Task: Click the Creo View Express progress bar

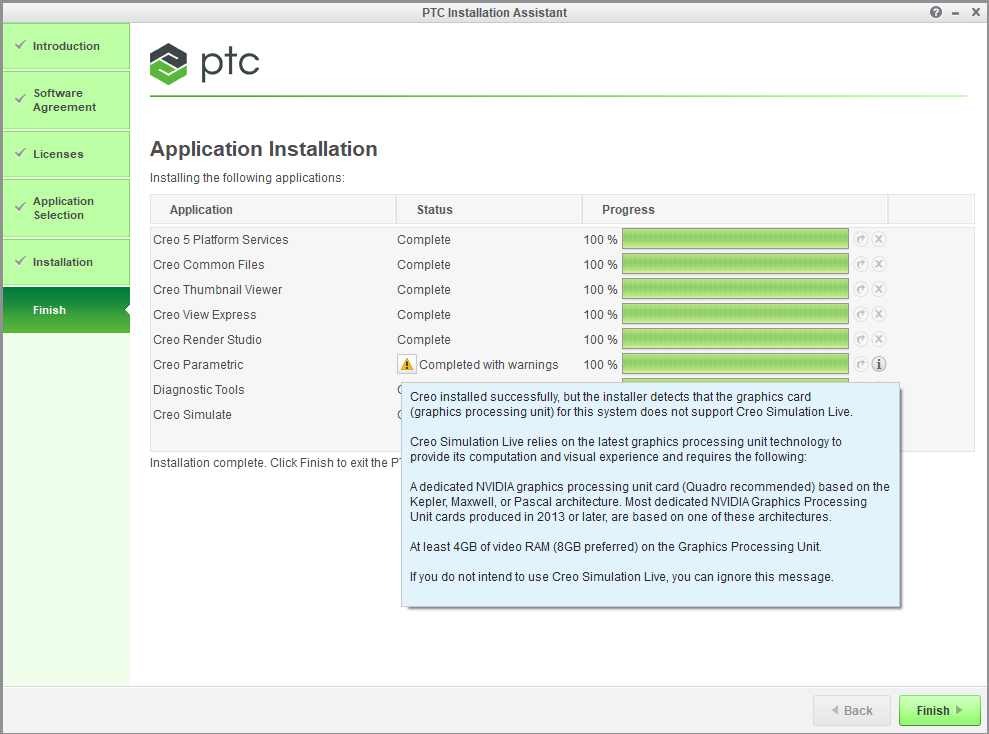Action: (735, 314)
